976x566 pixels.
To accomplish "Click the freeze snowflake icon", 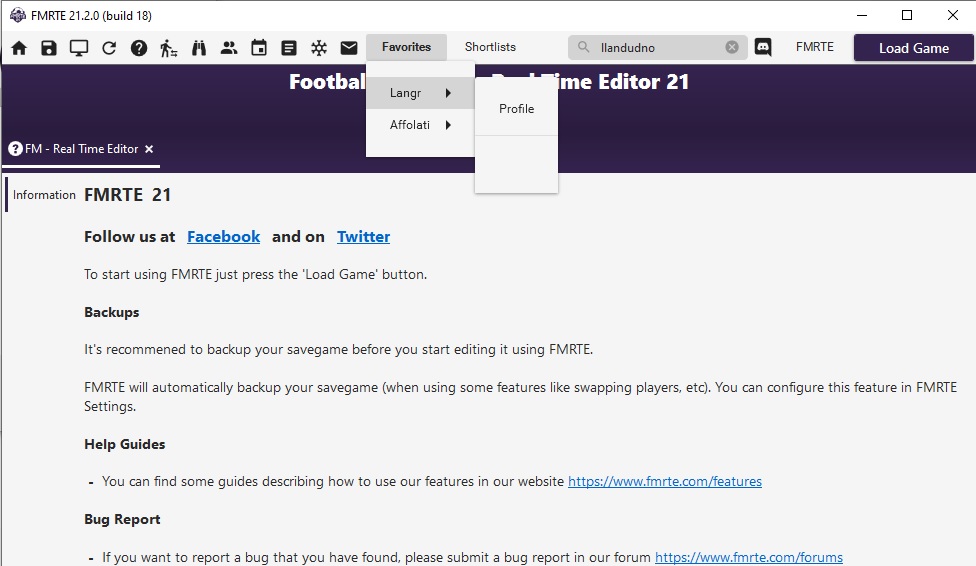I will click(319, 48).
